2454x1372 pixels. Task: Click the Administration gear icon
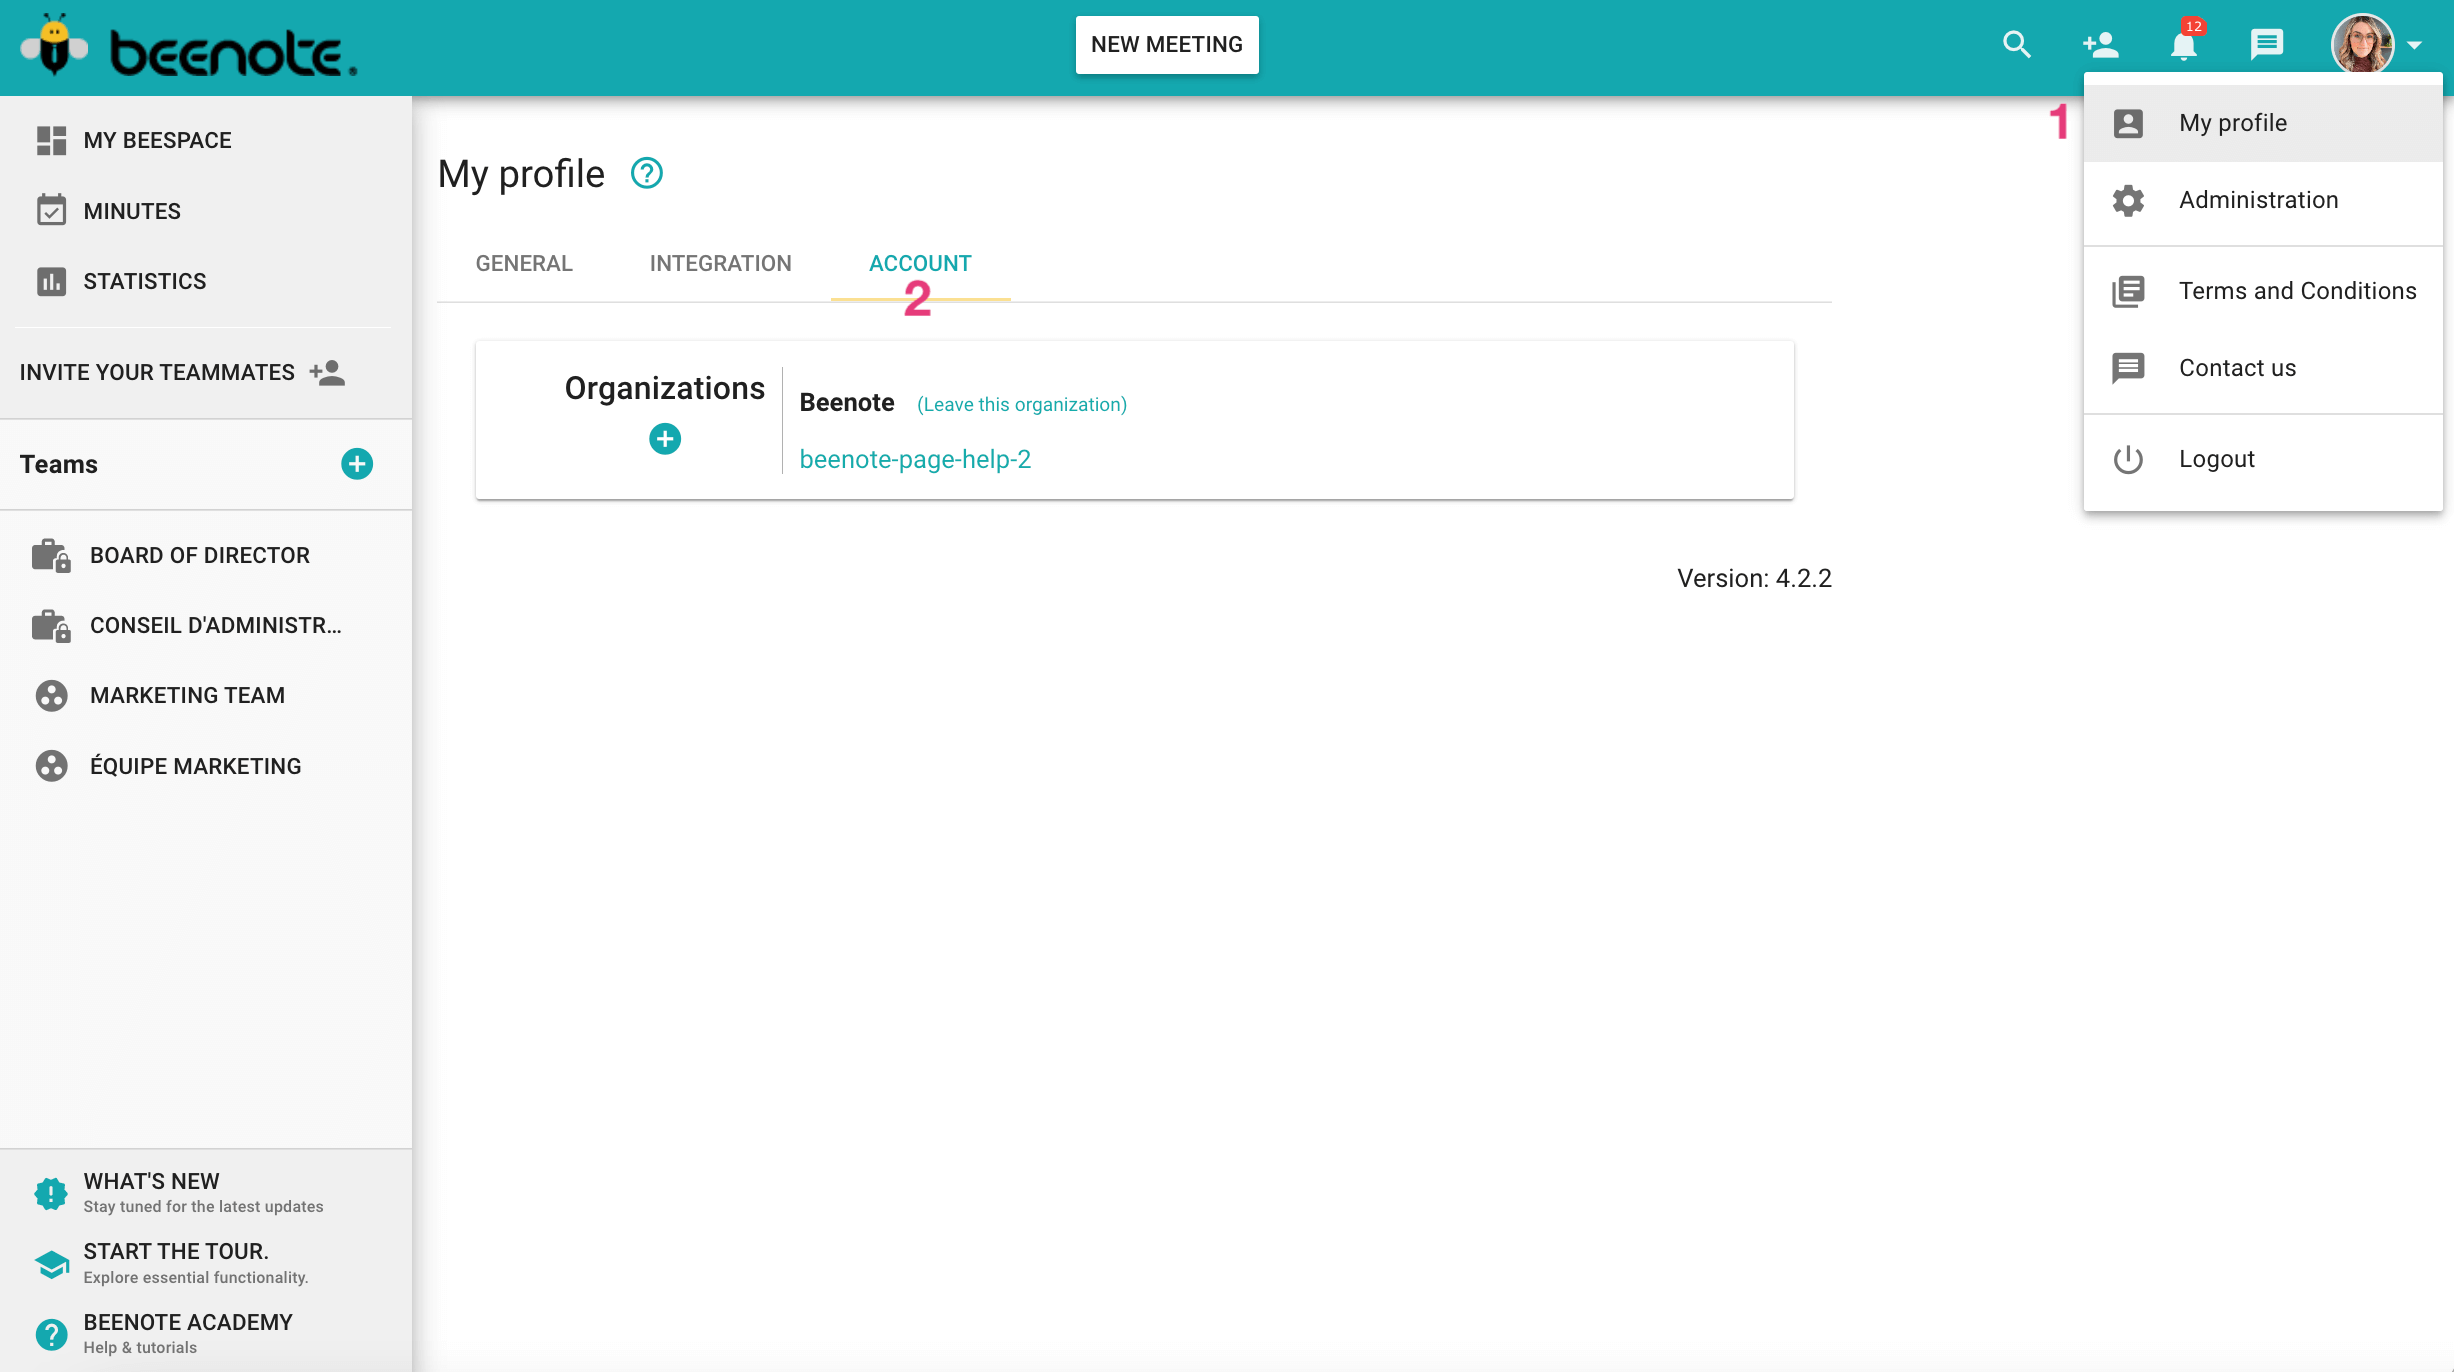tap(2128, 200)
